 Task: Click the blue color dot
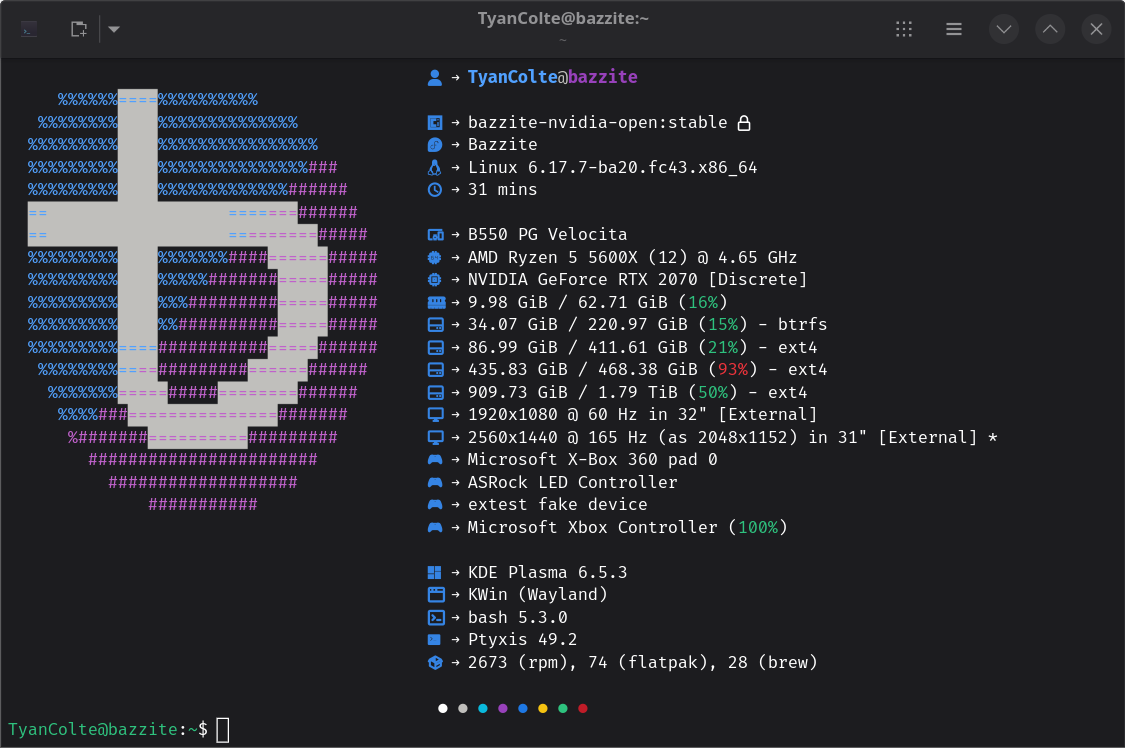[523, 709]
